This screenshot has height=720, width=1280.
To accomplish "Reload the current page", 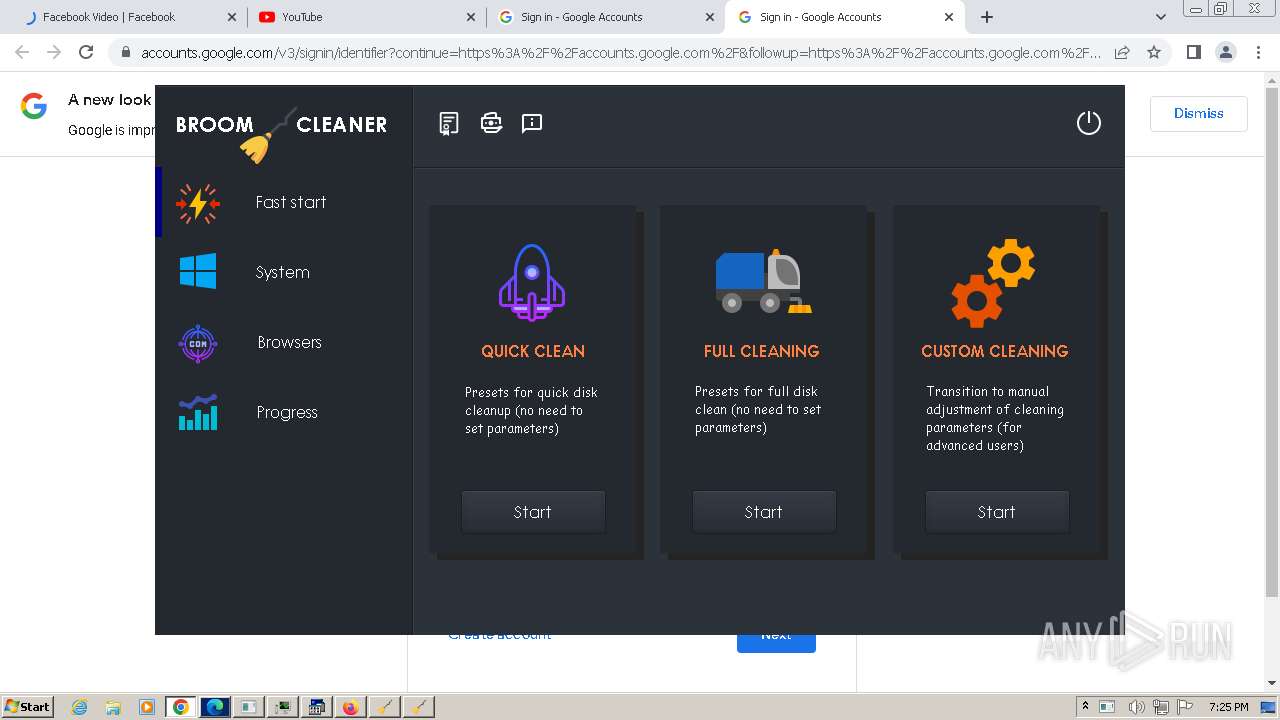I will 86,52.
